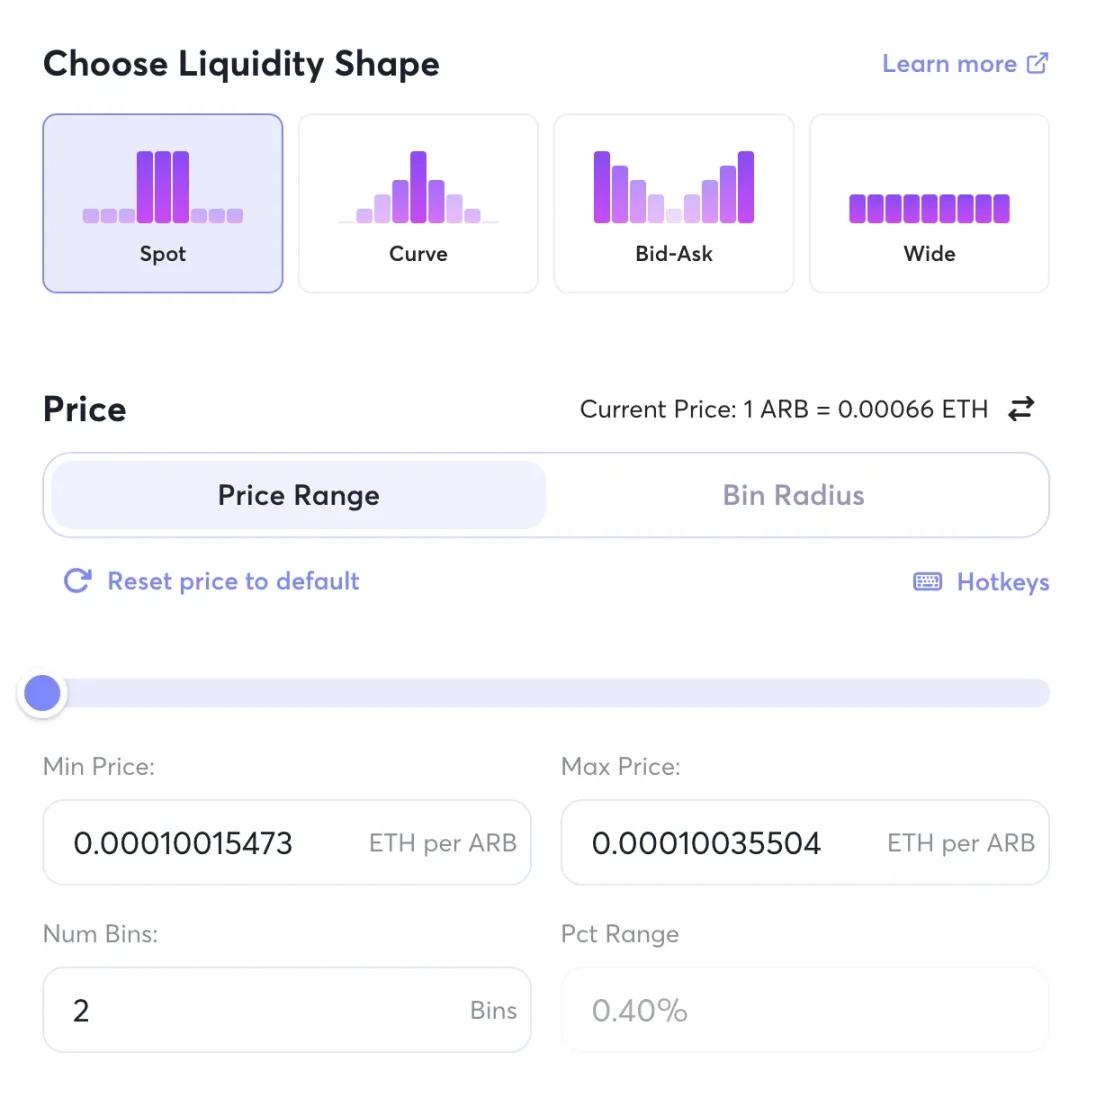Click into the Num Bins field
The width and height of the screenshot is (1096, 1107).
[260, 1010]
